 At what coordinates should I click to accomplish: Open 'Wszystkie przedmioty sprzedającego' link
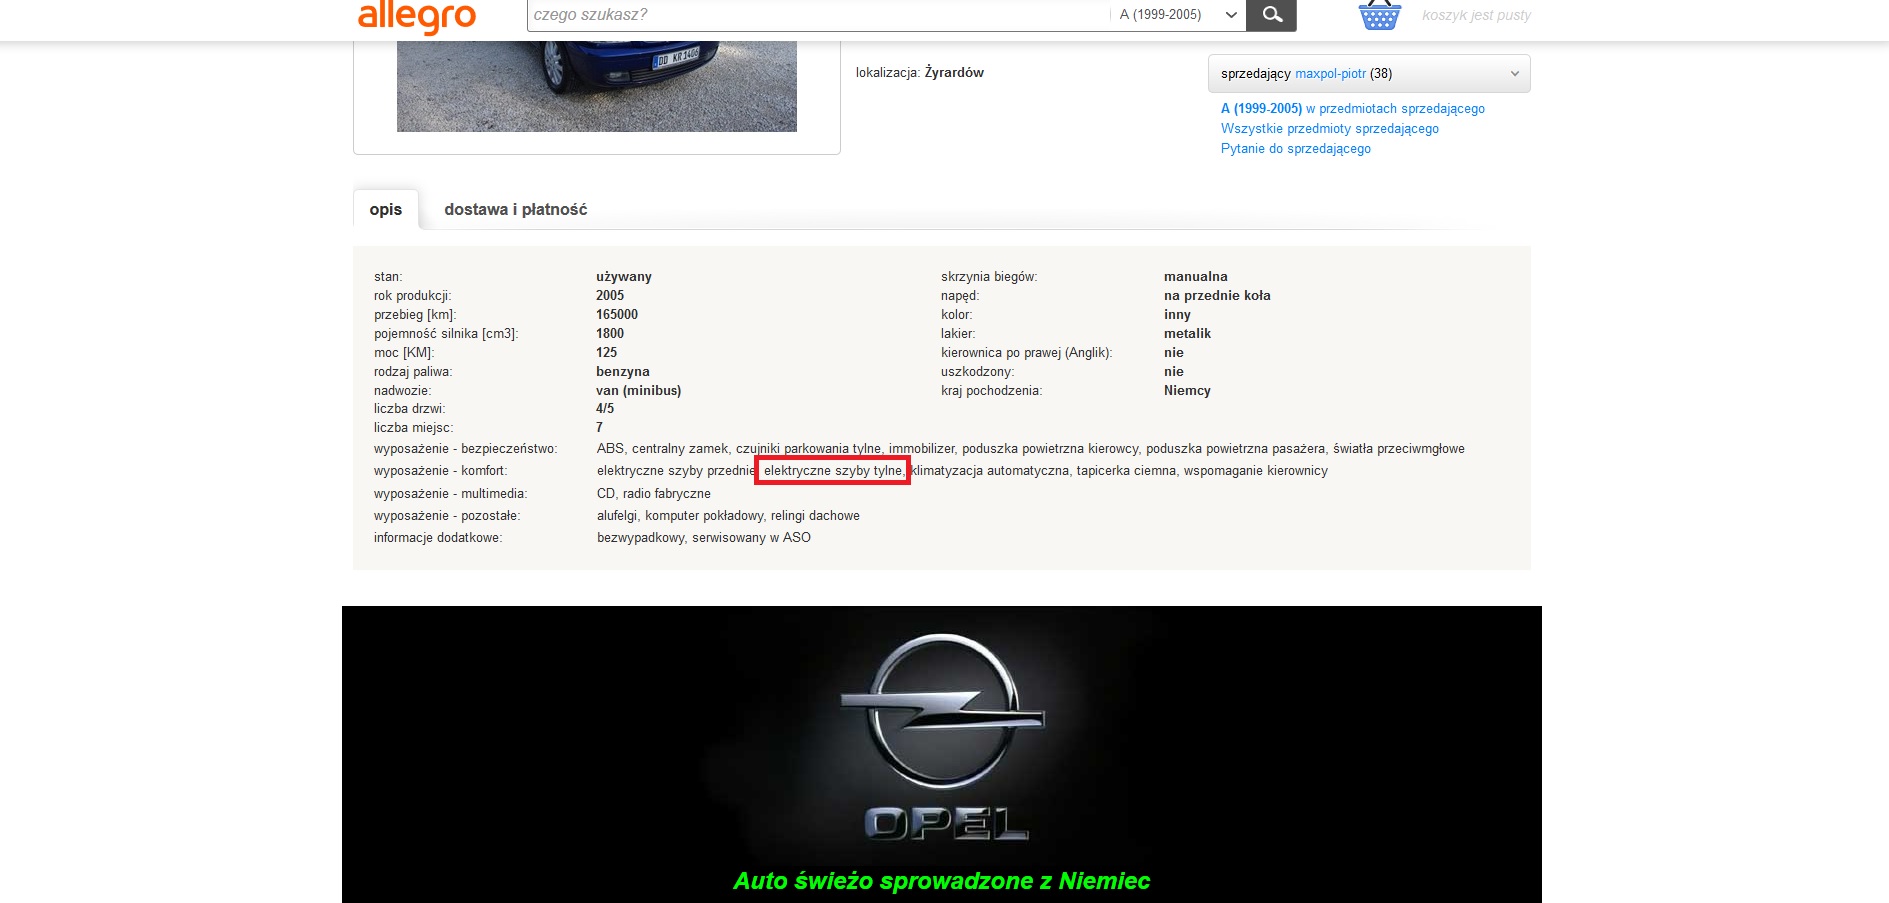[1329, 129]
